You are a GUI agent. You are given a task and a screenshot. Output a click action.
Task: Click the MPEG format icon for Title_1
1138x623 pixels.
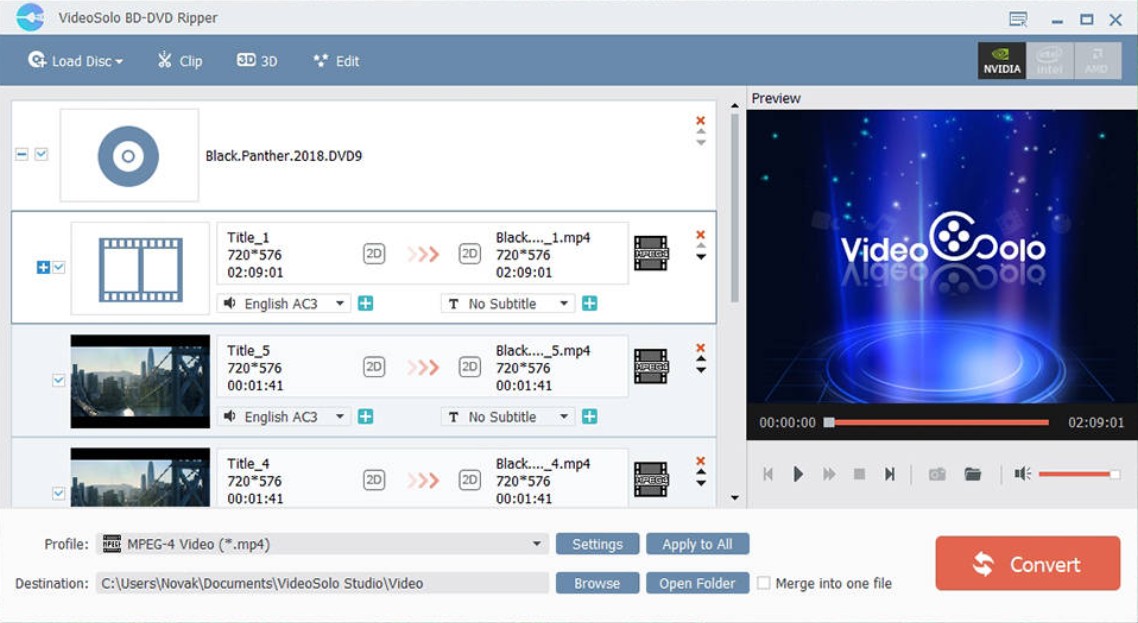651,253
